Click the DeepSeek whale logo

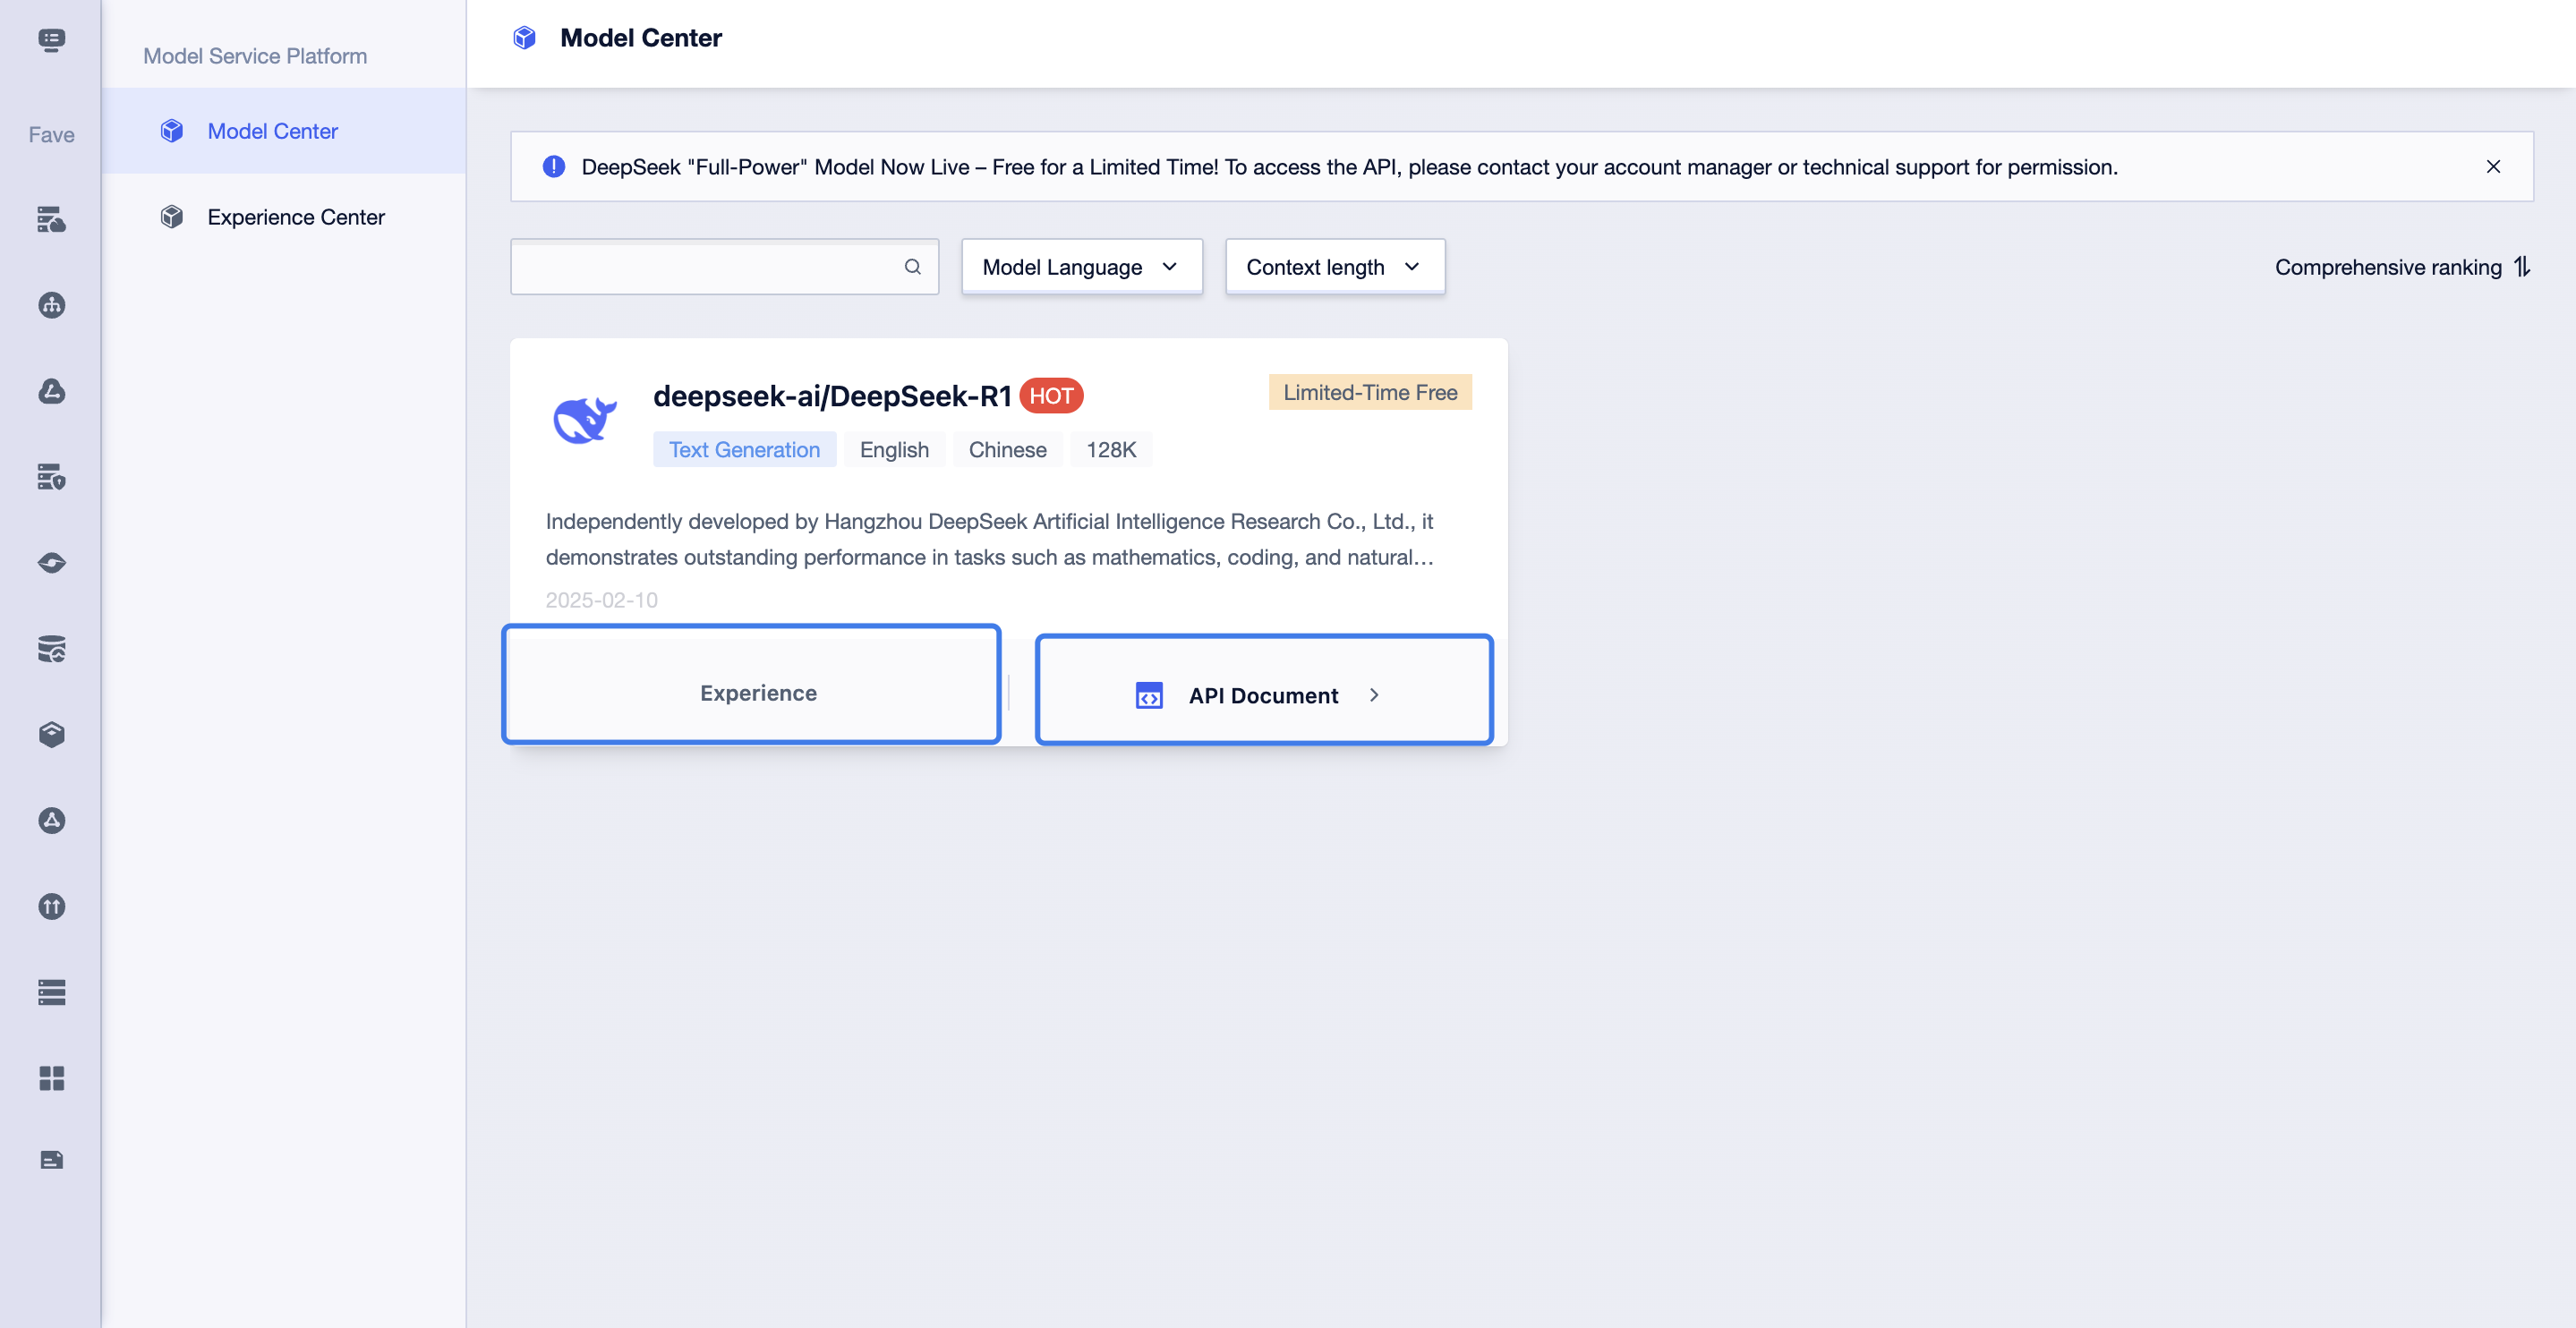tap(585, 420)
